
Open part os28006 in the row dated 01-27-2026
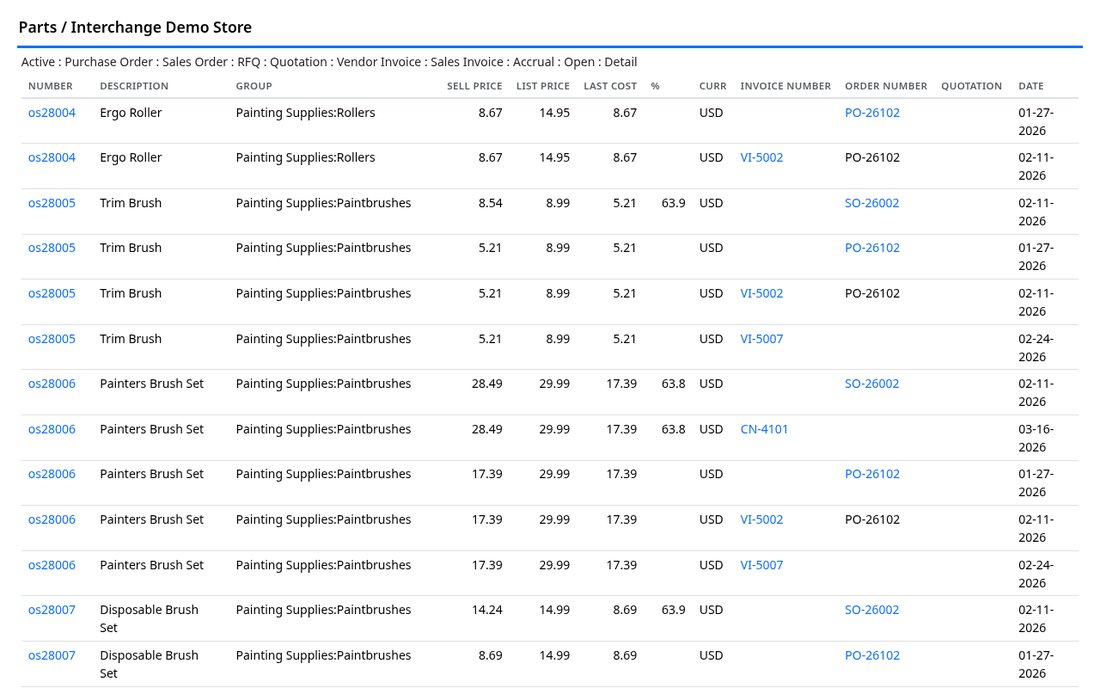tap(52, 475)
